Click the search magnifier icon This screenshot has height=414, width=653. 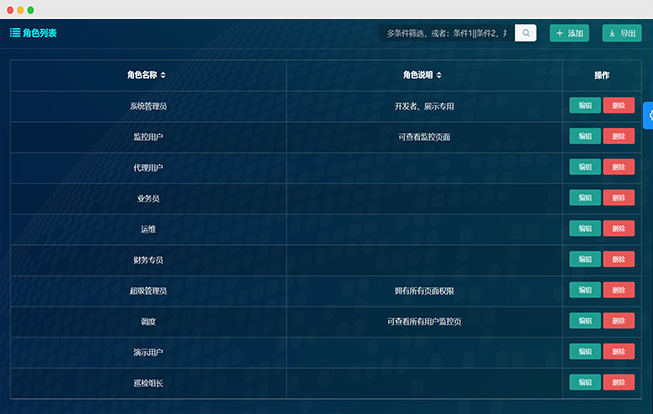click(x=526, y=33)
